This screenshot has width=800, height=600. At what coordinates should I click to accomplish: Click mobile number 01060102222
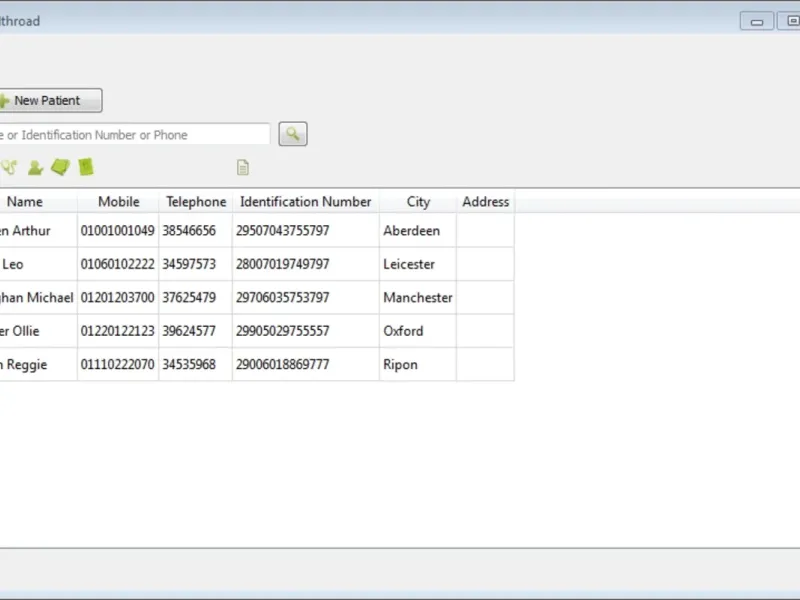point(117,264)
